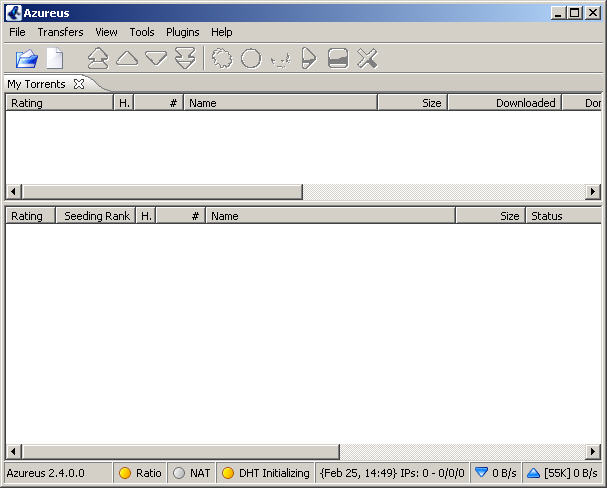The width and height of the screenshot is (607, 488).
Task: Click the stop circle icon in the toolbar
Action: pos(251,58)
